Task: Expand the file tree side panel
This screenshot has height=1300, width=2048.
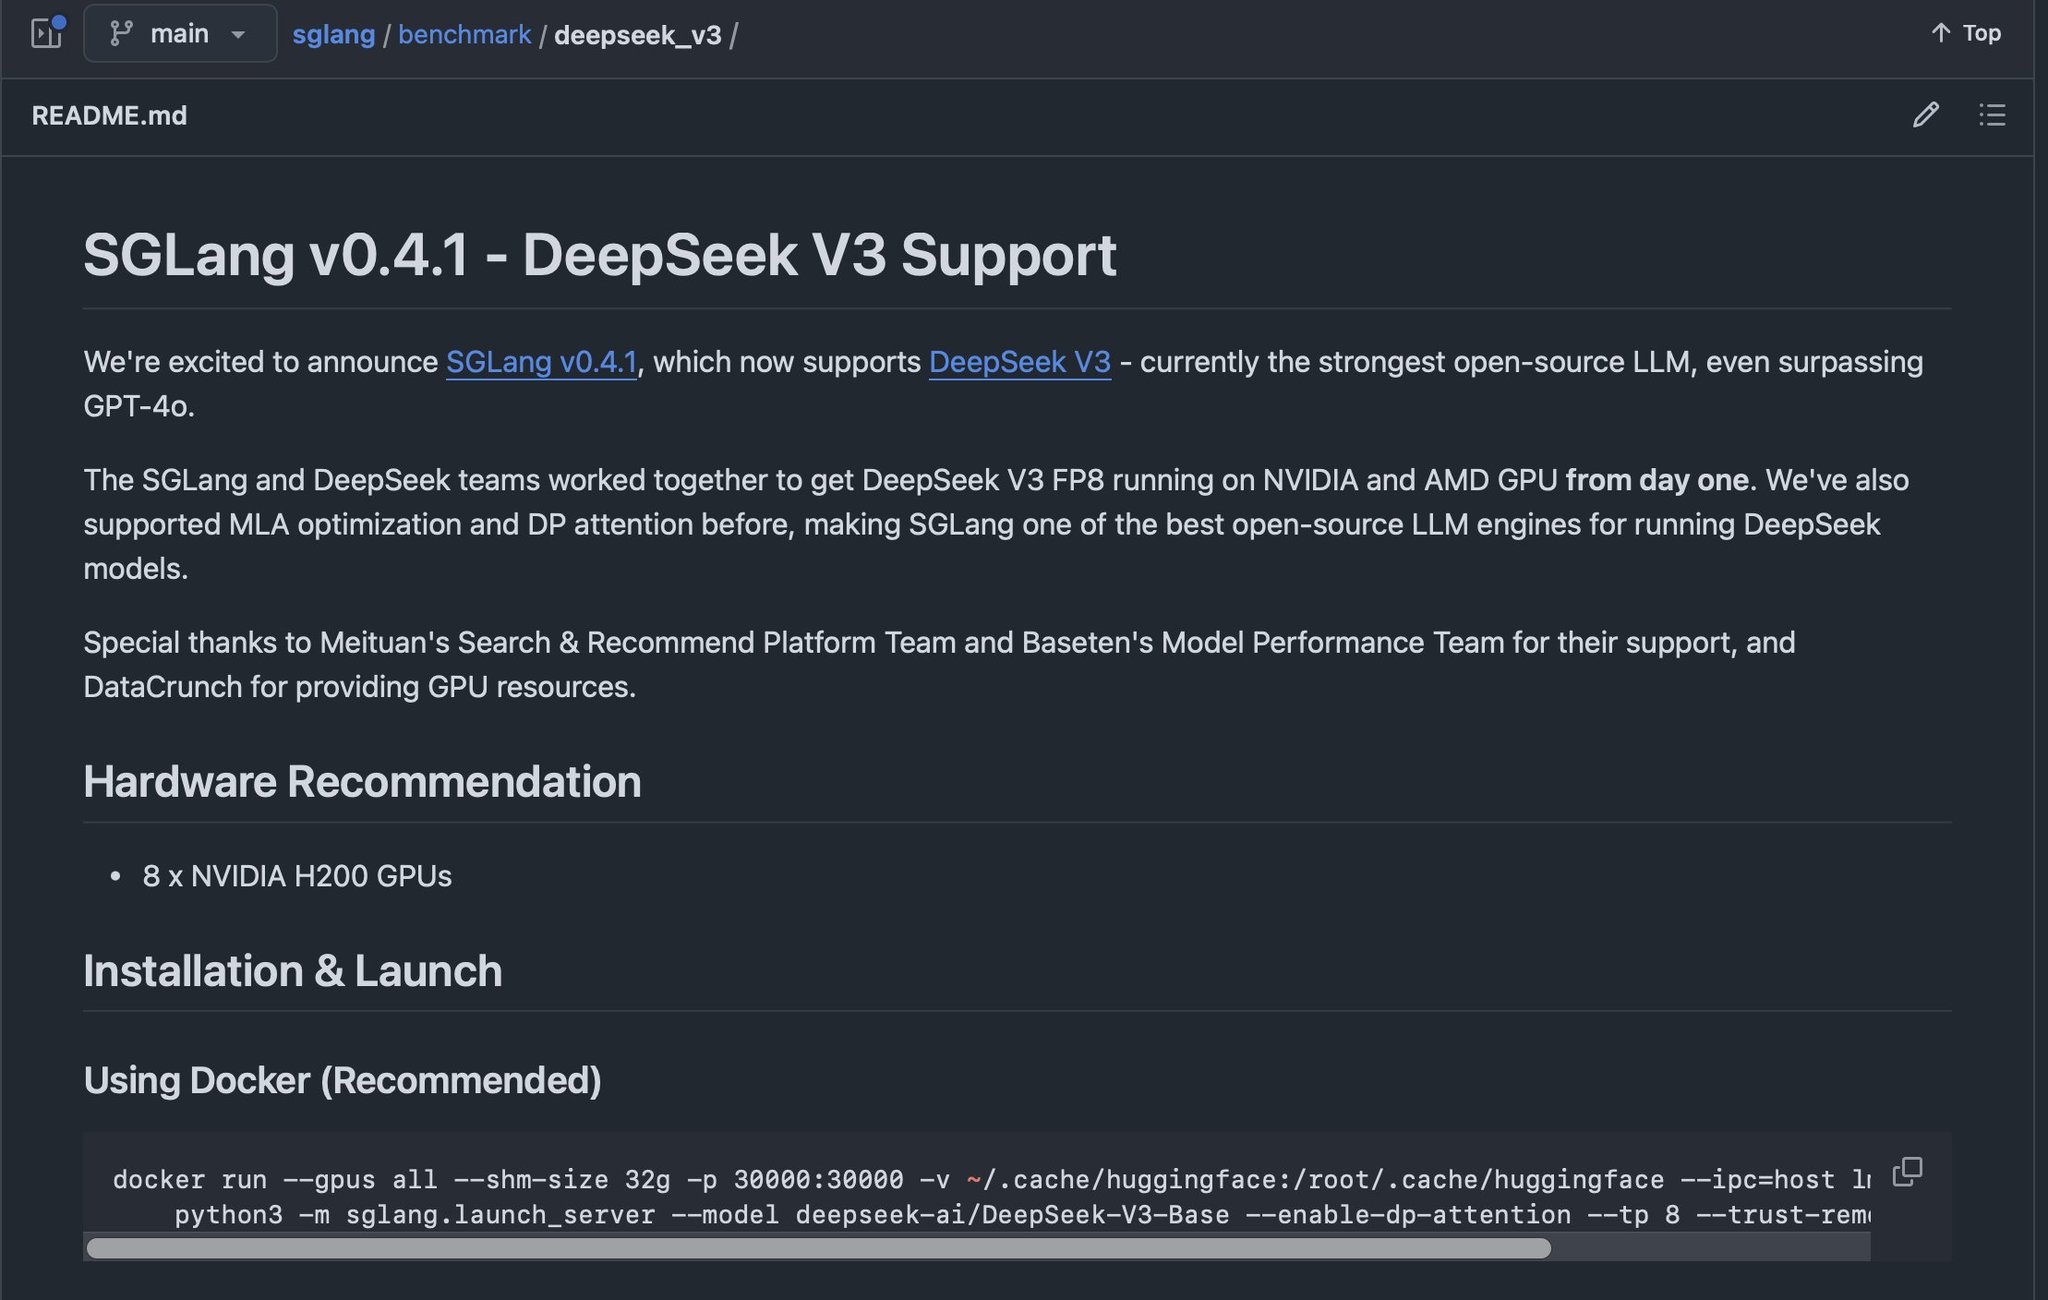Action: click(47, 33)
